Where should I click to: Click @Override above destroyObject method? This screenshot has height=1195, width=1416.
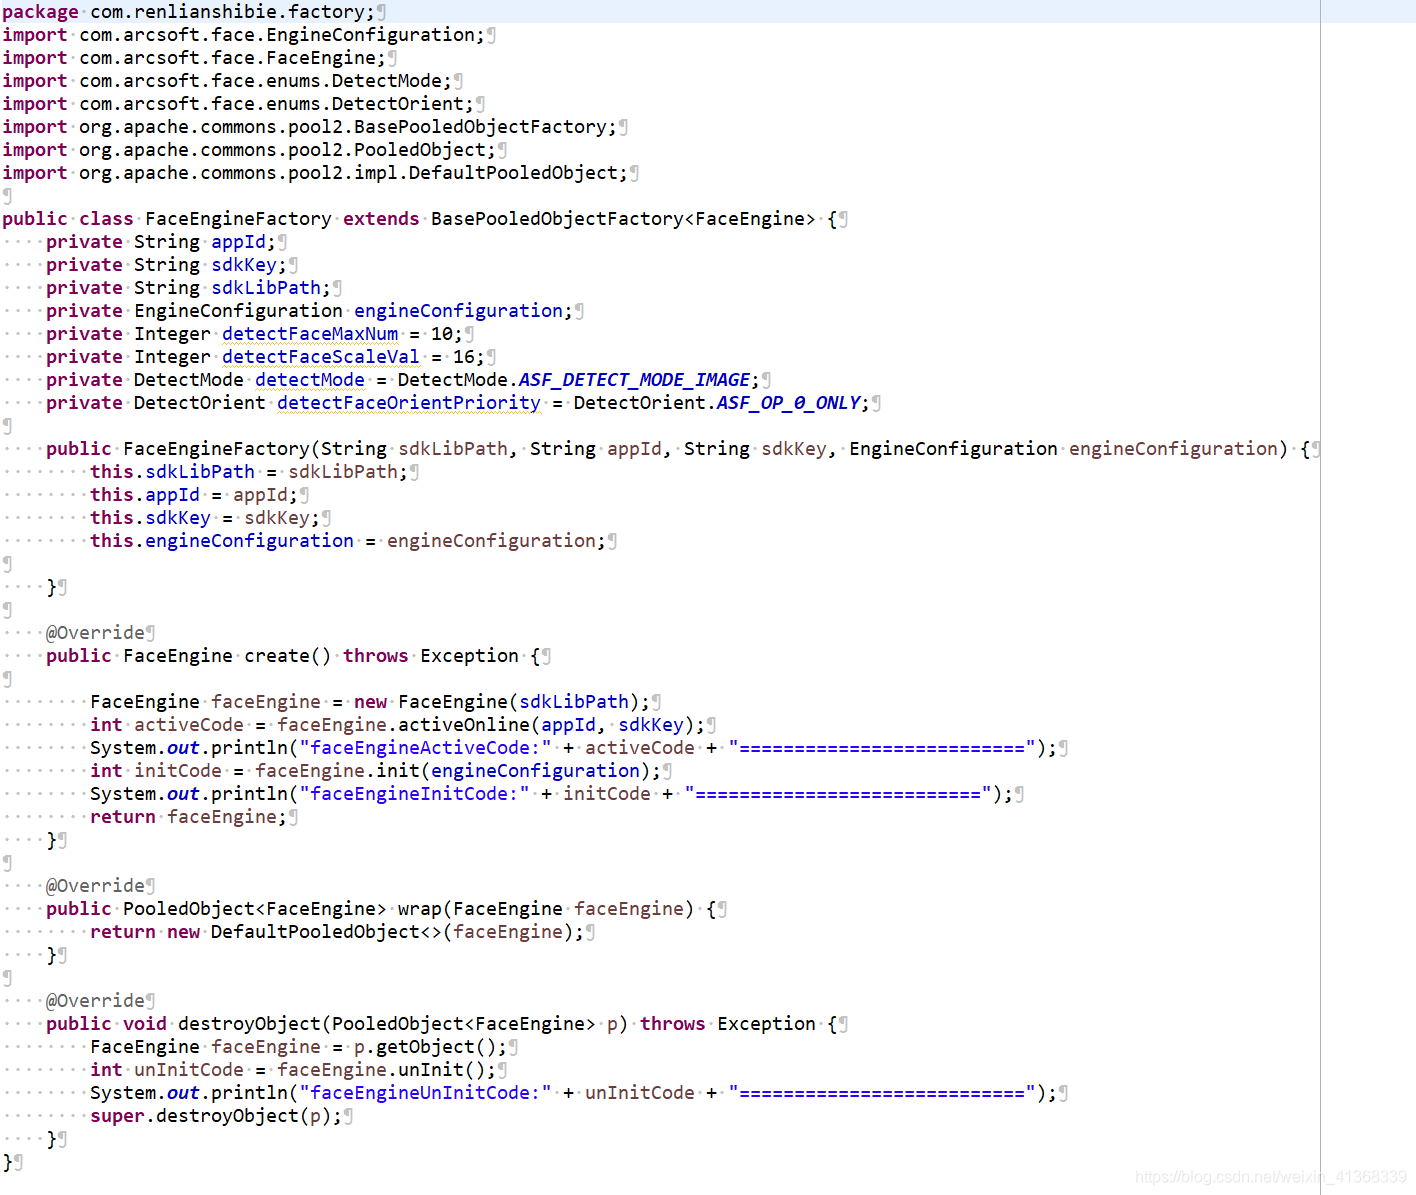pyautogui.click(x=95, y=1001)
